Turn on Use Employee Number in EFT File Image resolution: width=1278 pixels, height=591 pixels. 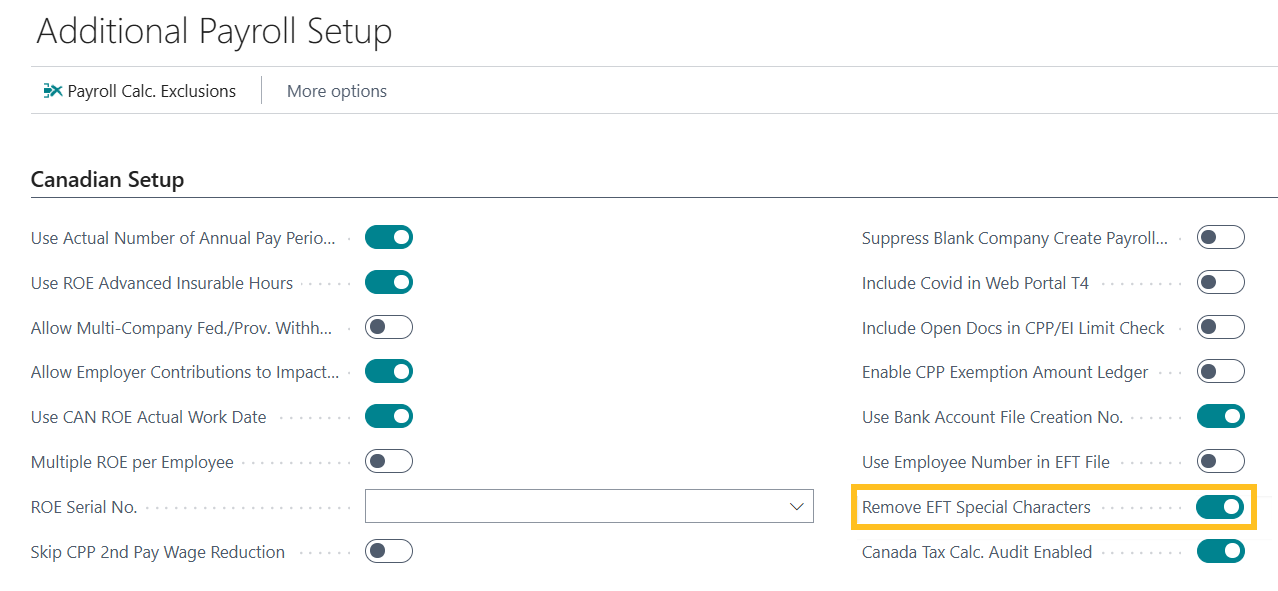pos(1220,462)
